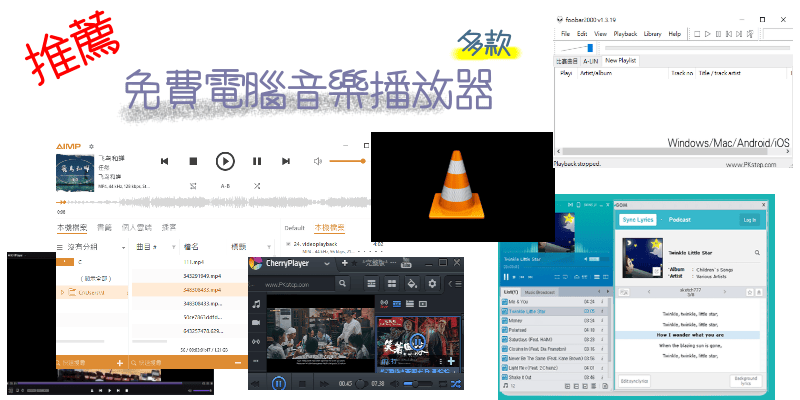Click CherryPlayer stop button
This screenshot has height=400, width=800.
[x=302, y=383]
